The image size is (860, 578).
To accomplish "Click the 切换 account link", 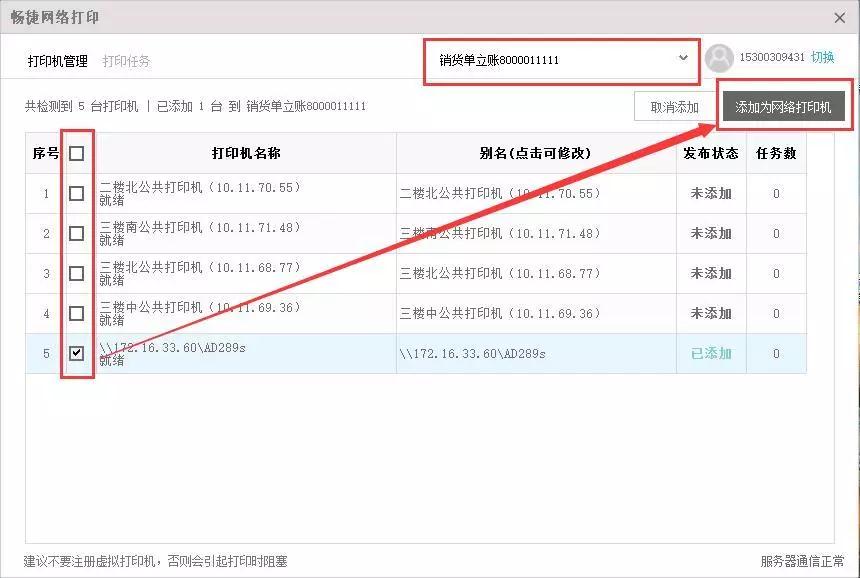I will click(x=822, y=57).
